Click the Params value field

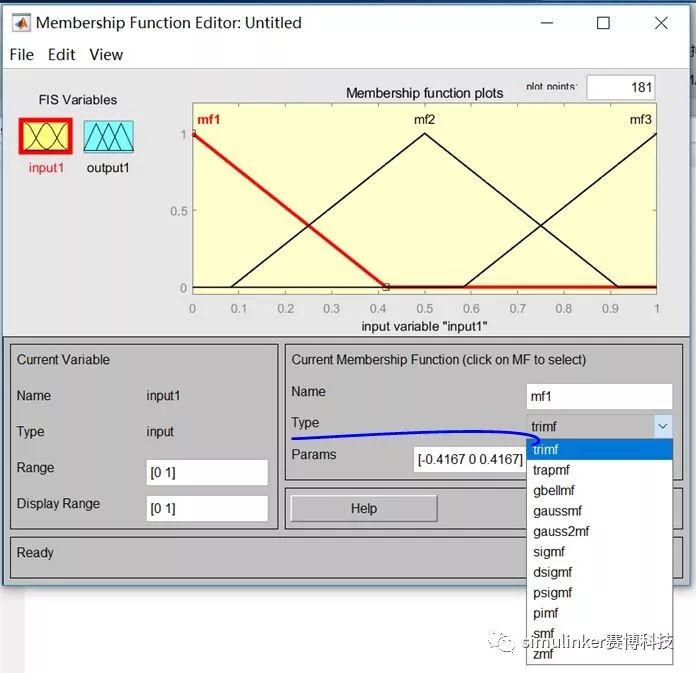coord(470,459)
